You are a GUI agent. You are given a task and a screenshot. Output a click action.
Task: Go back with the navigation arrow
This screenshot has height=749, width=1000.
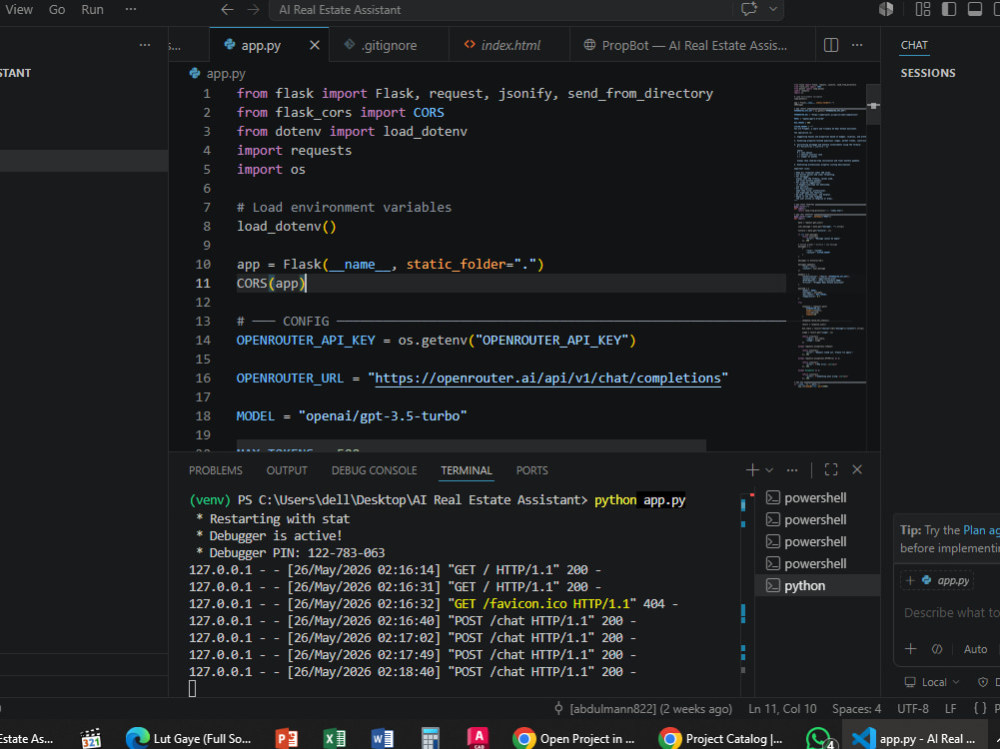pyautogui.click(x=227, y=10)
